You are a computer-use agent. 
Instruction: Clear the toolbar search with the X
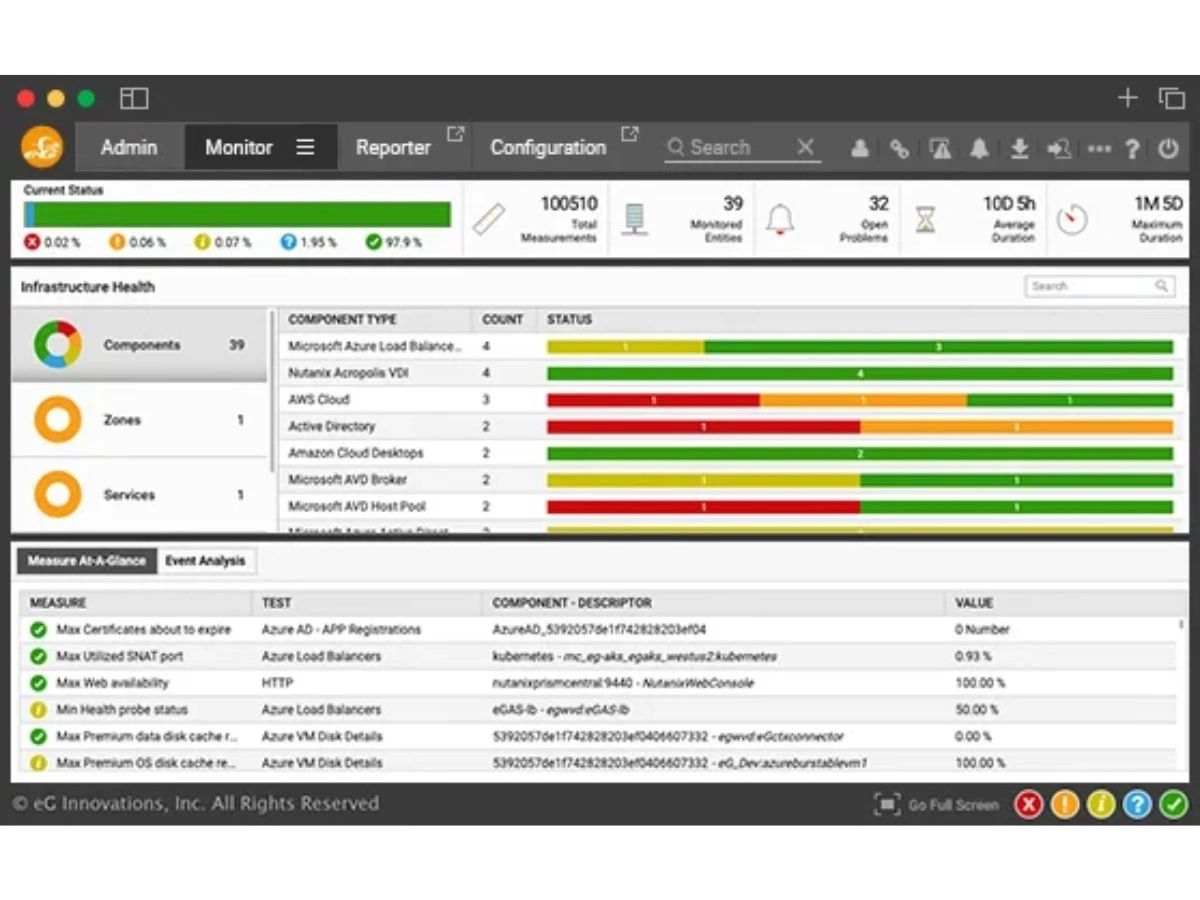[x=805, y=147]
